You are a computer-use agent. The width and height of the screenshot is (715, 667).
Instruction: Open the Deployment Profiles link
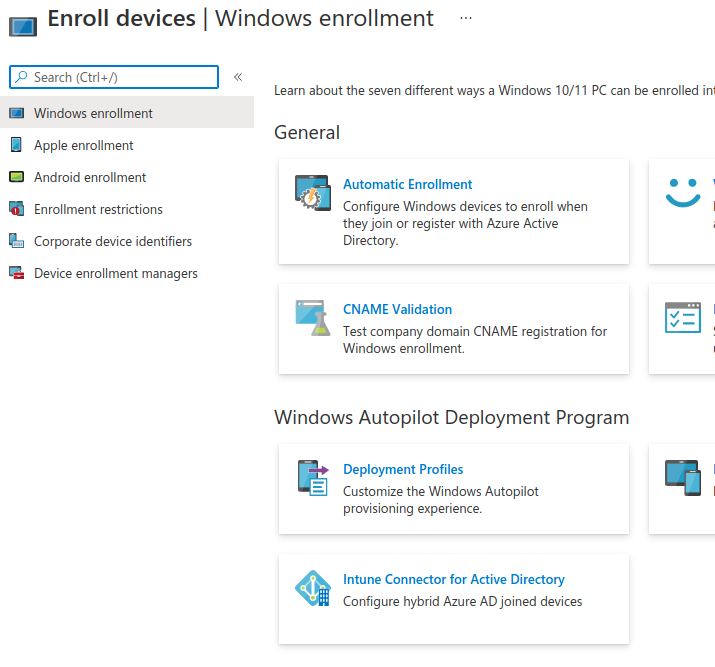(x=403, y=469)
